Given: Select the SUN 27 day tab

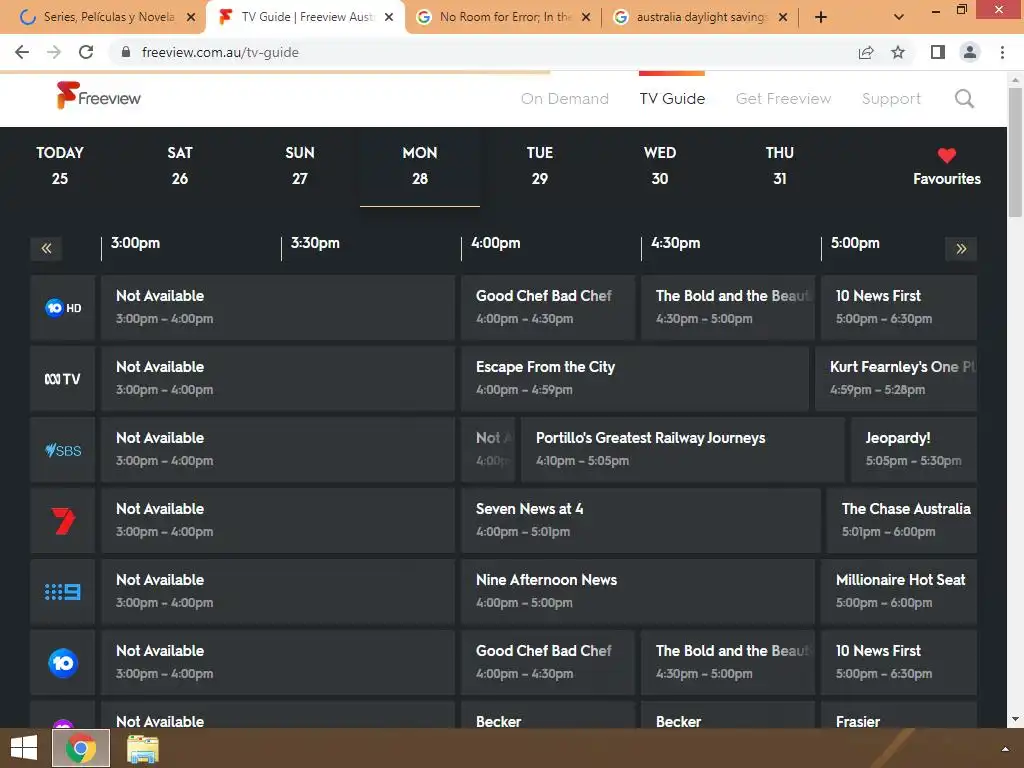Looking at the screenshot, I should (300, 166).
